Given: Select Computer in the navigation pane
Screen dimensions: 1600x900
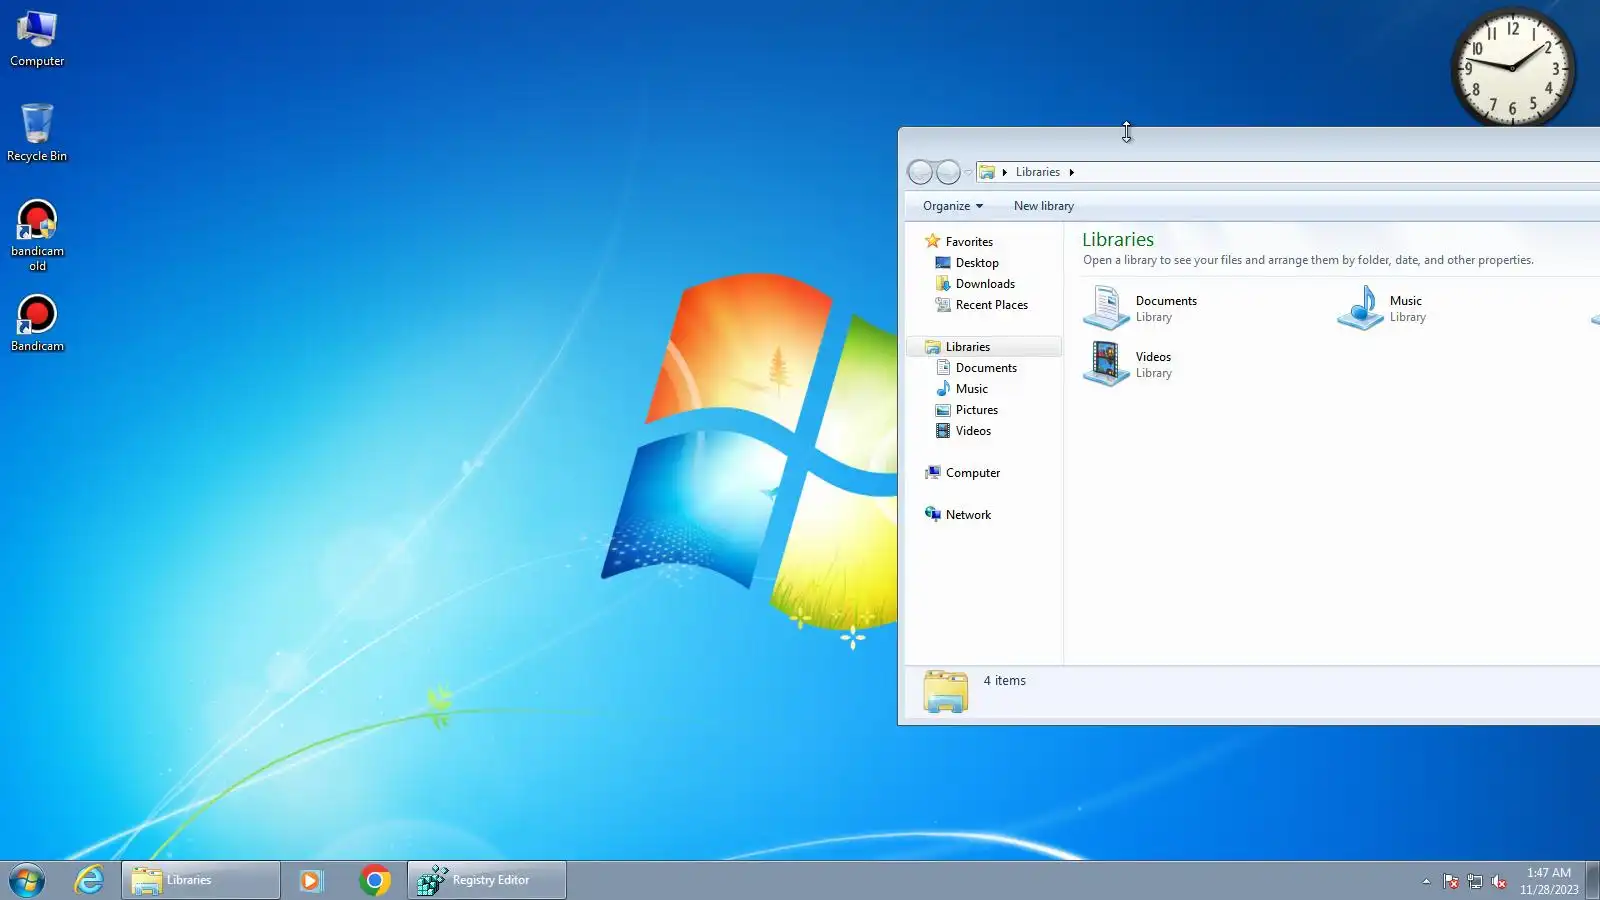Looking at the screenshot, I should pyautogui.click(x=972, y=473).
